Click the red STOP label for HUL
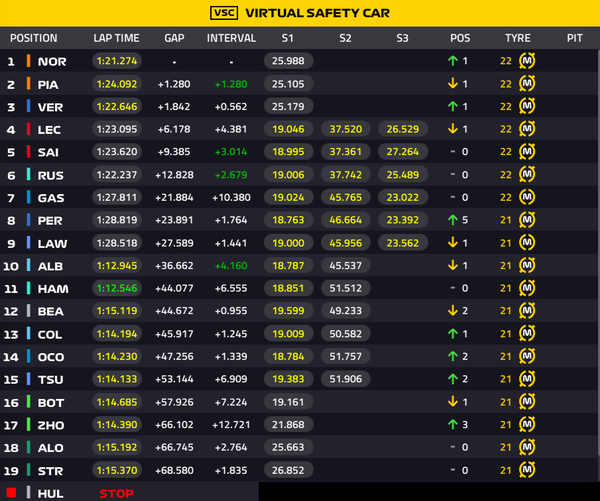This screenshot has height=501, width=600. (116, 493)
